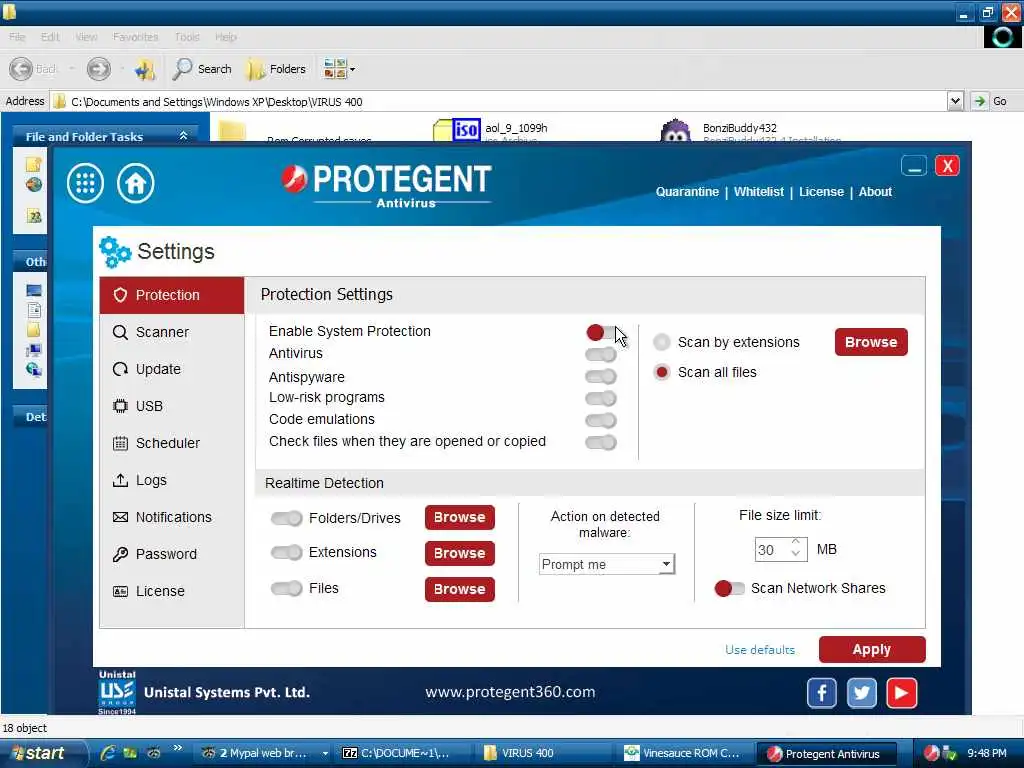This screenshot has width=1024, height=768.
Task: Click the Explorer Up folder icon
Action: [x=145, y=69]
